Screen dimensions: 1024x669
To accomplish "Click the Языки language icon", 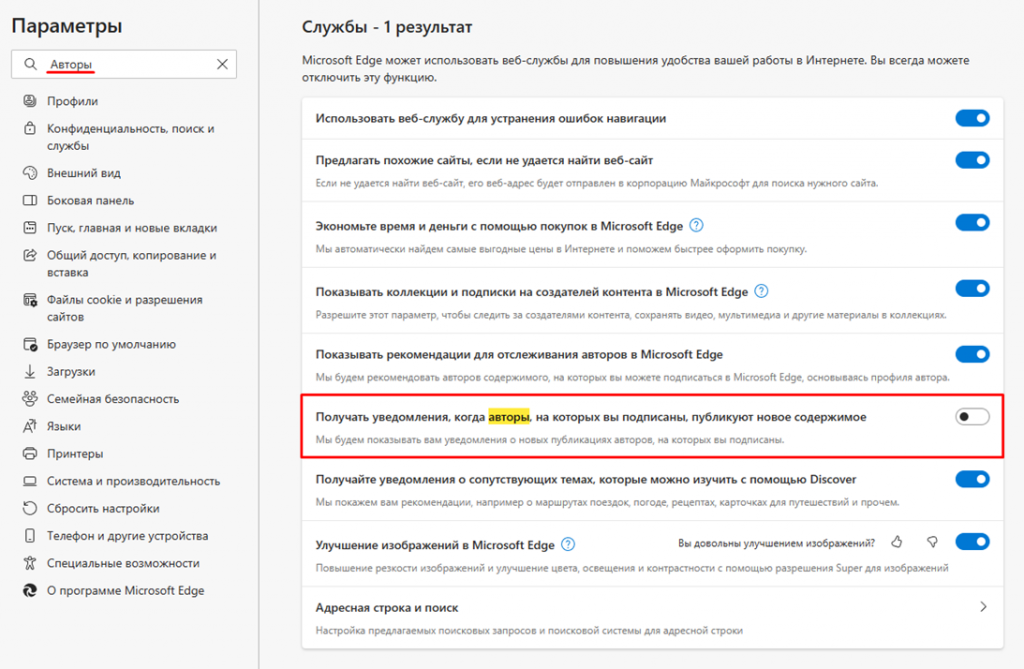I will (29, 426).
